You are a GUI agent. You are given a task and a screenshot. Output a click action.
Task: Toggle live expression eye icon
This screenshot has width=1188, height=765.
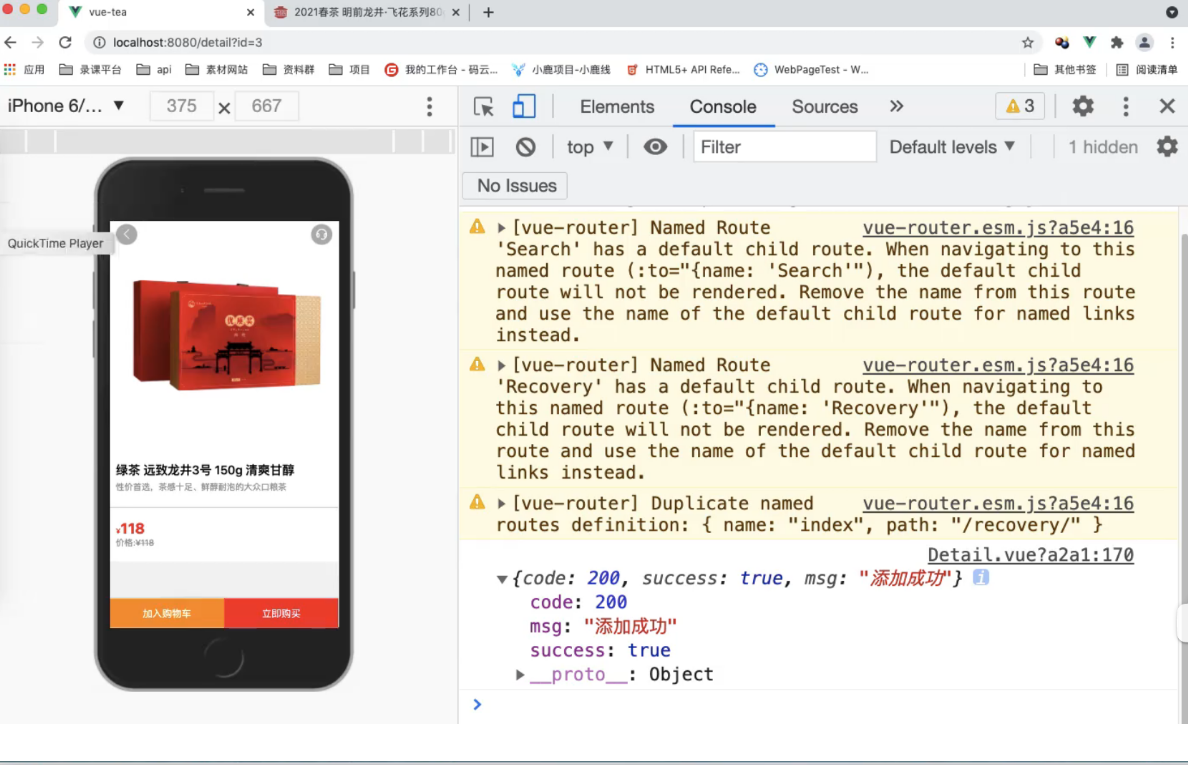(655, 147)
